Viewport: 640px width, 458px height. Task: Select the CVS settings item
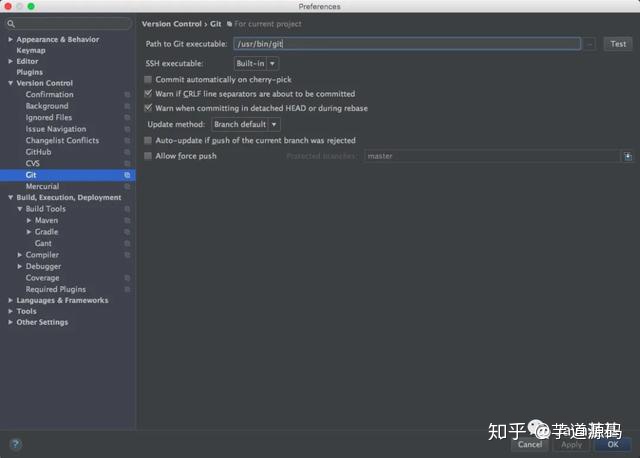coord(33,163)
